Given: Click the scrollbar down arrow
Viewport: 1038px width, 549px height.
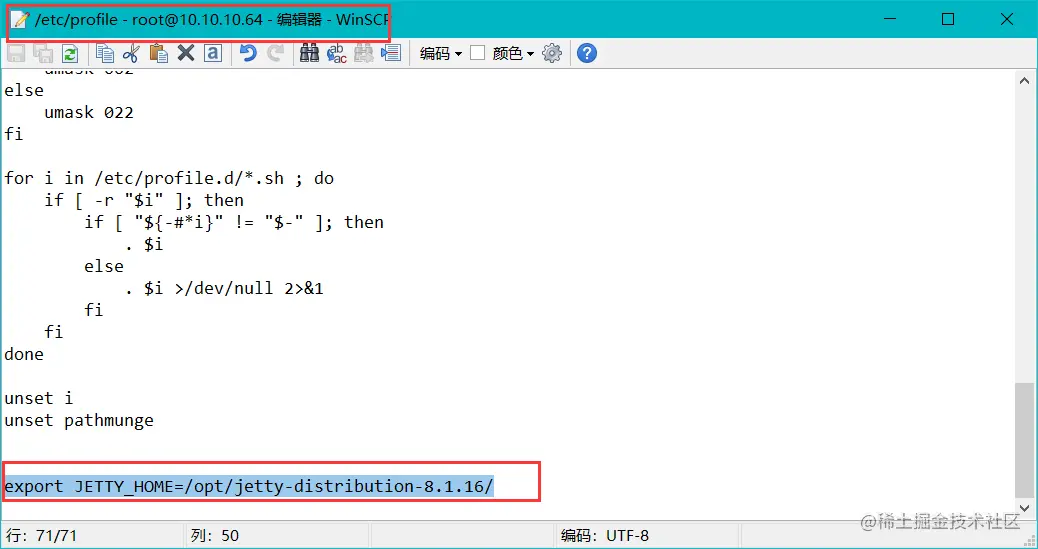Looking at the screenshot, I should [1025, 509].
